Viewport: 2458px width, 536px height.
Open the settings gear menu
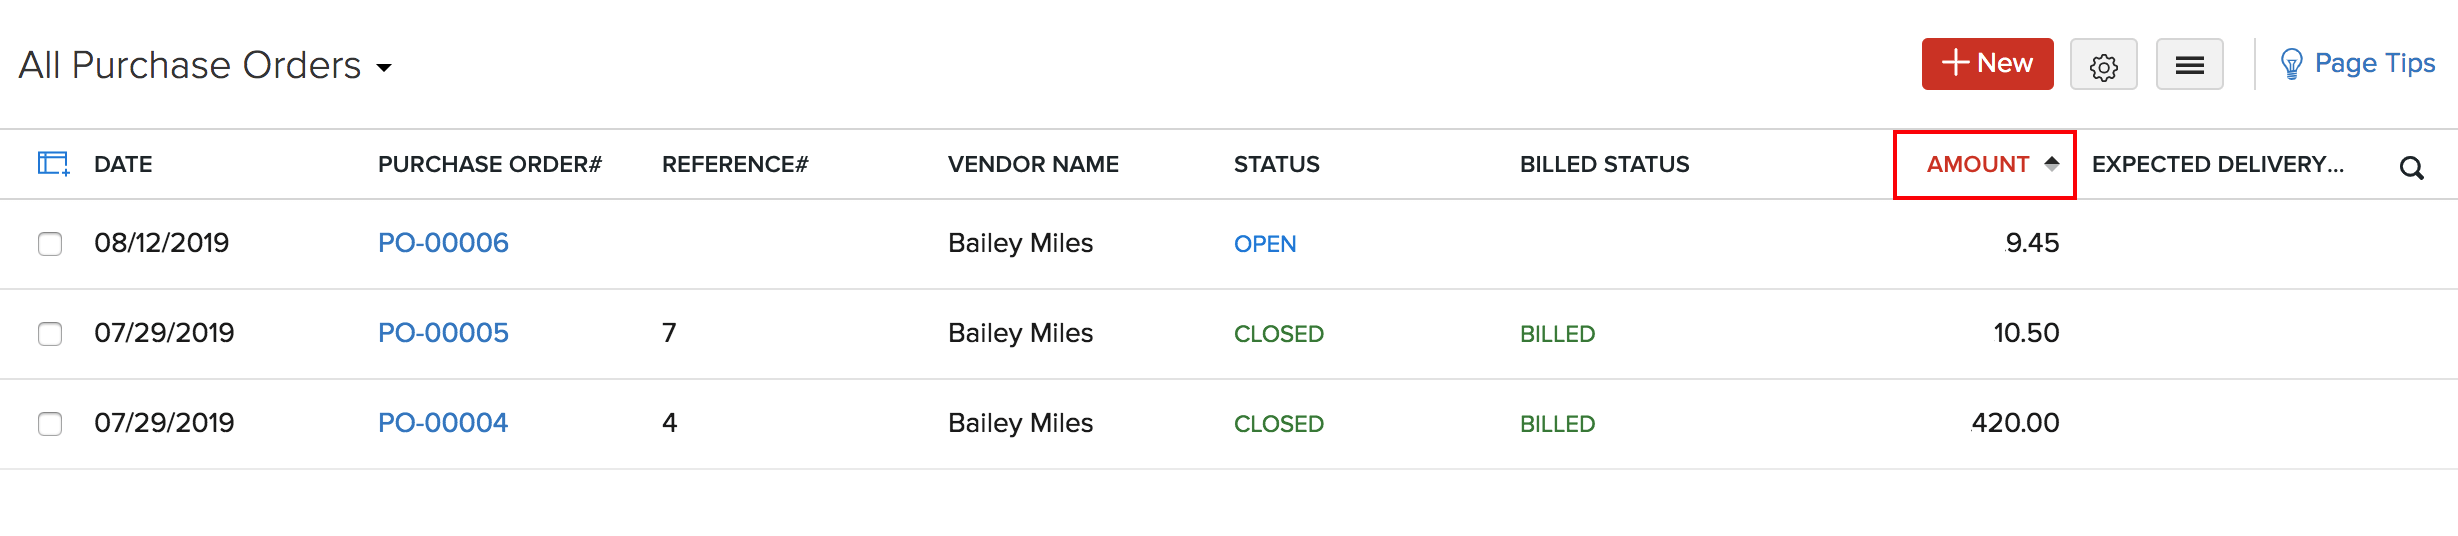point(2103,66)
